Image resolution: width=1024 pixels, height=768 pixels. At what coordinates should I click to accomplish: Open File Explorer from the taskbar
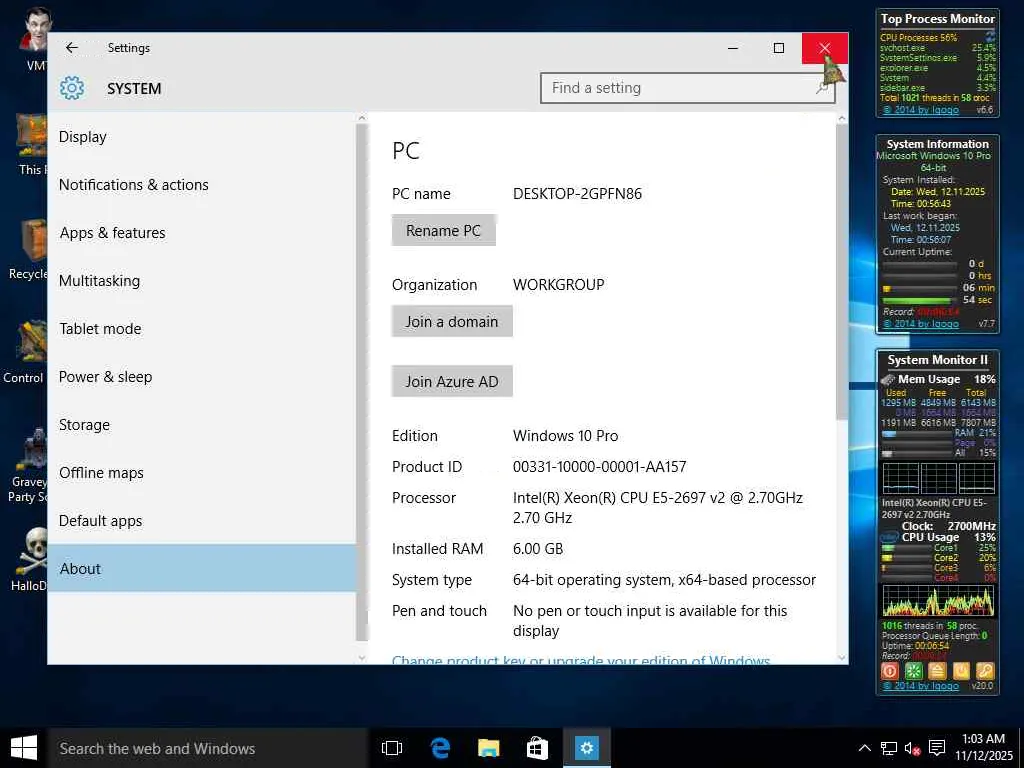pyautogui.click(x=488, y=748)
